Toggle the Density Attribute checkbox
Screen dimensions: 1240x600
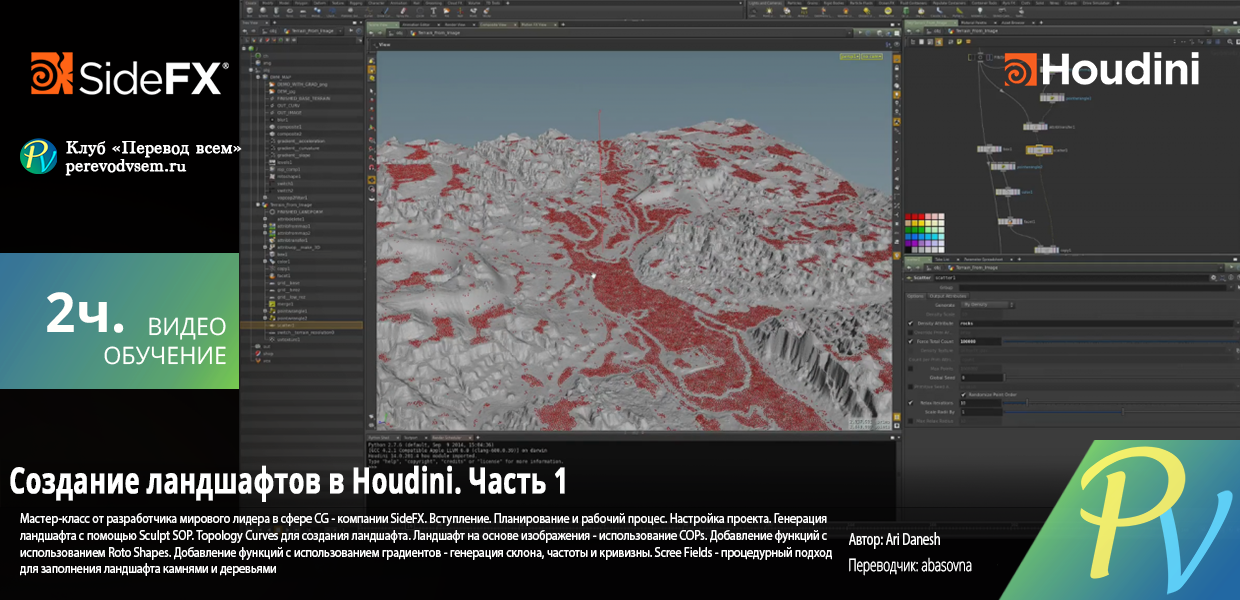(x=910, y=323)
